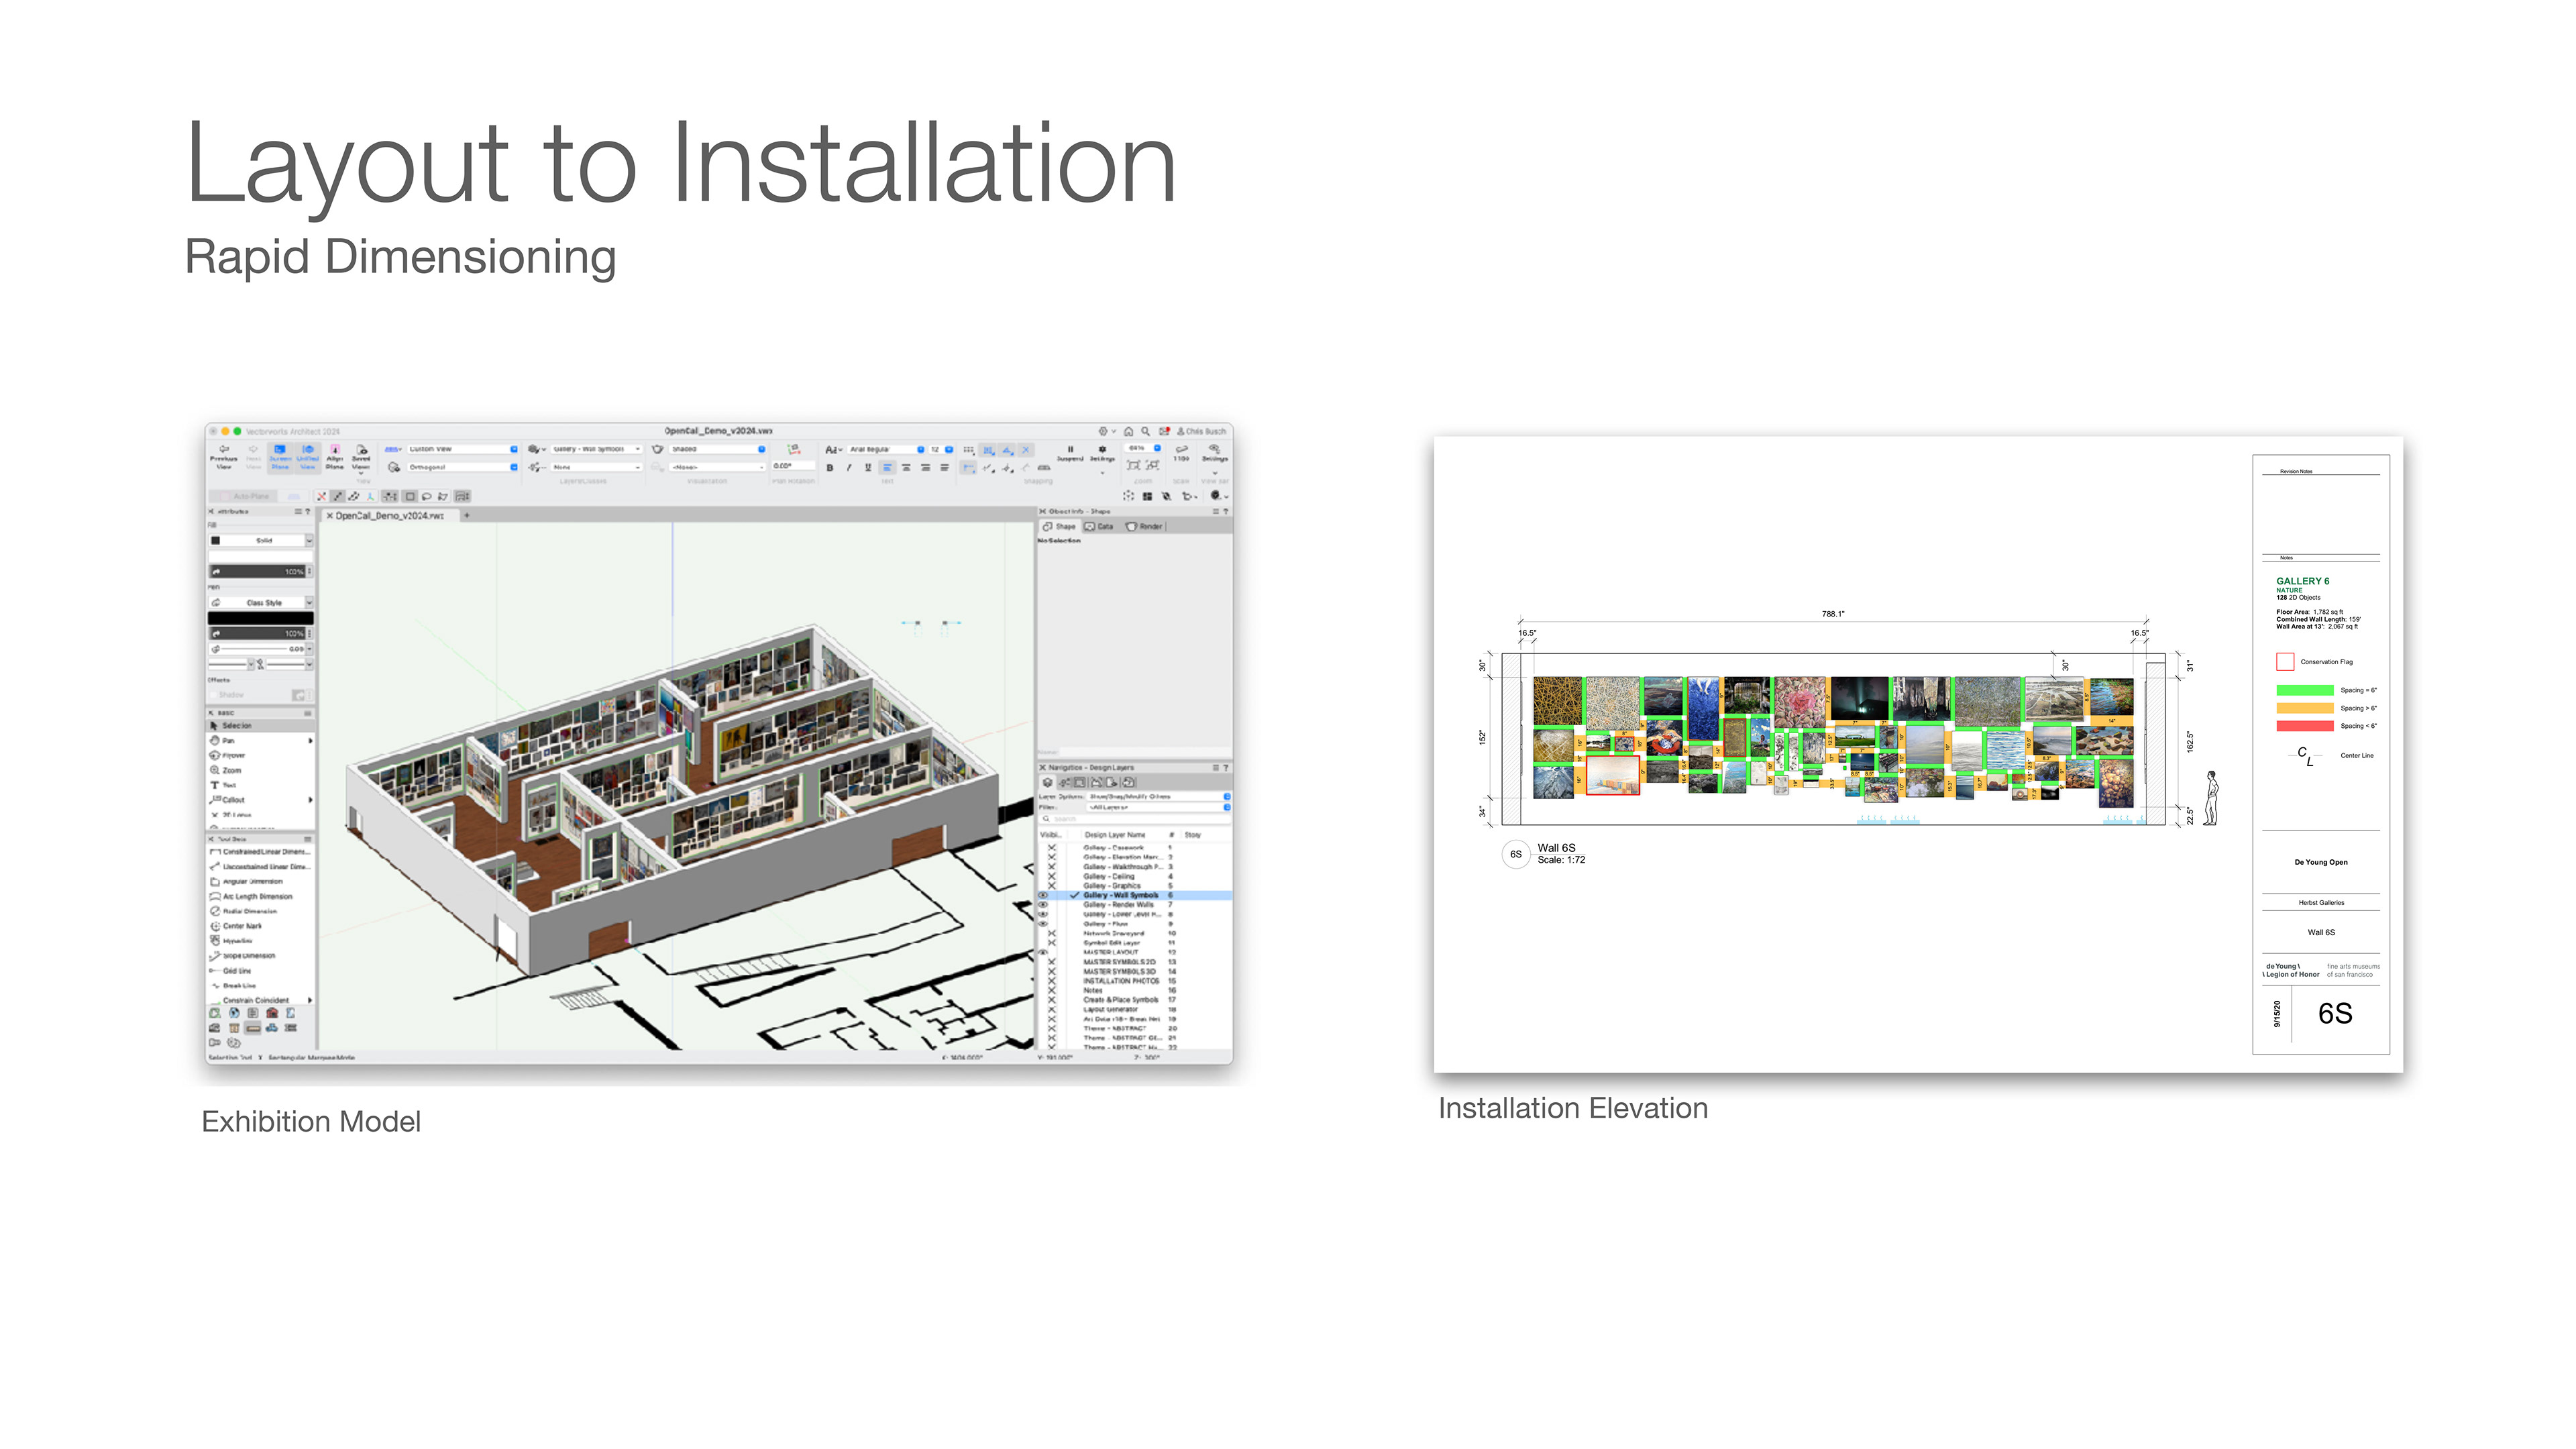Image resolution: width=2576 pixels, height=1449 pixels.
Task: Select the Radial Dimension tool
Action: tap(260, 912)
